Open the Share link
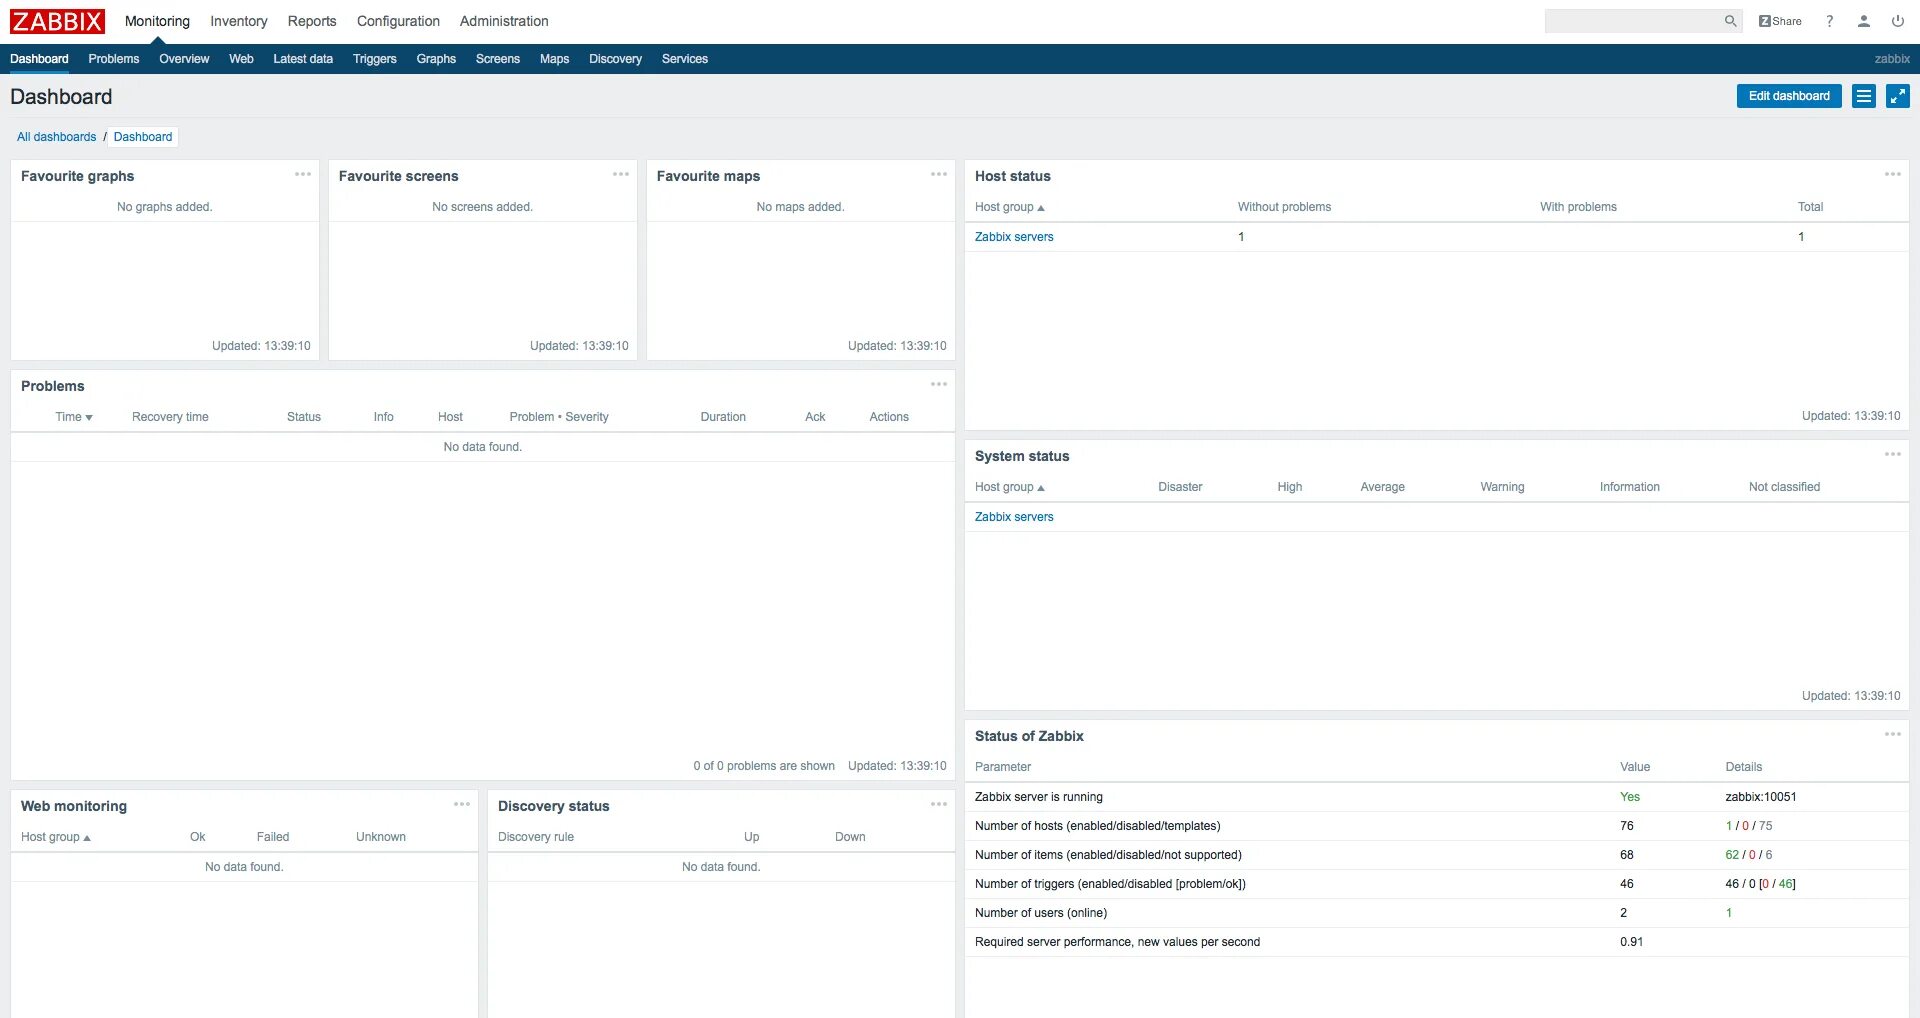 1780,21
